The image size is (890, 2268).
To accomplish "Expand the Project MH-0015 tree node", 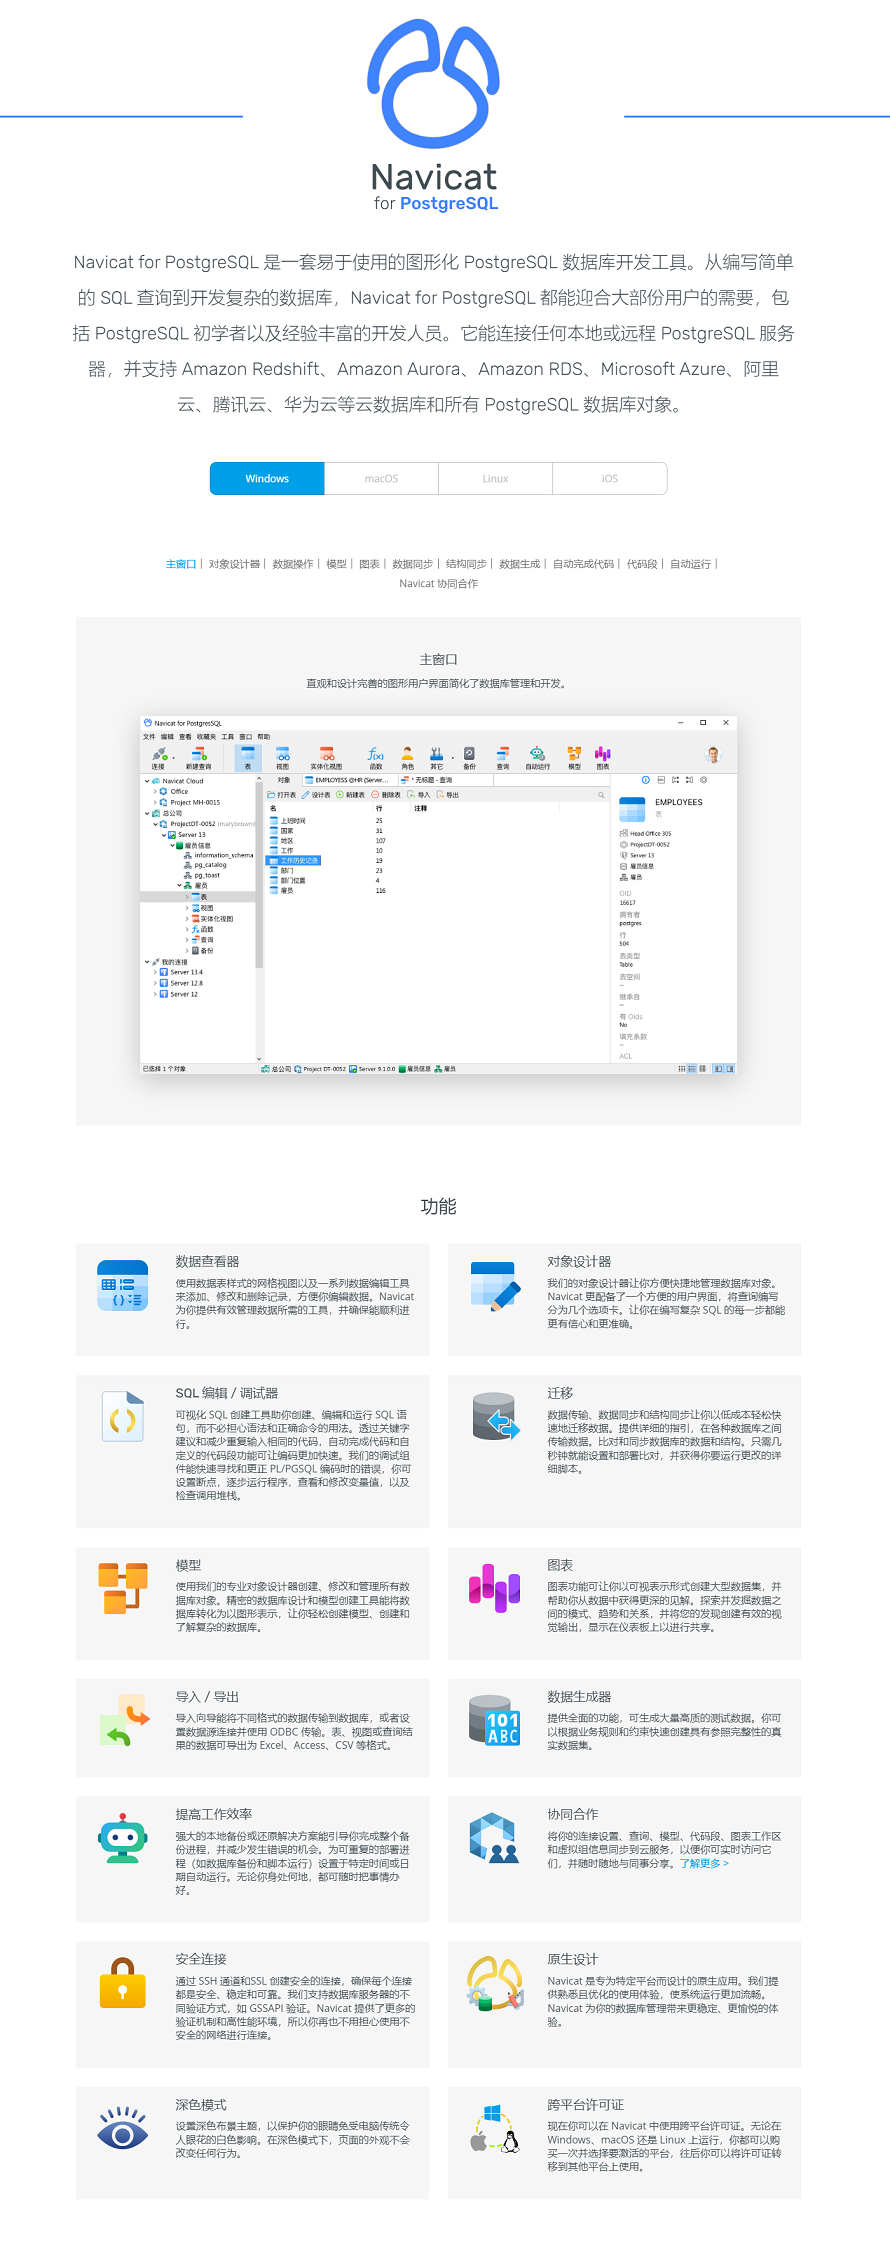I will 155,802.
